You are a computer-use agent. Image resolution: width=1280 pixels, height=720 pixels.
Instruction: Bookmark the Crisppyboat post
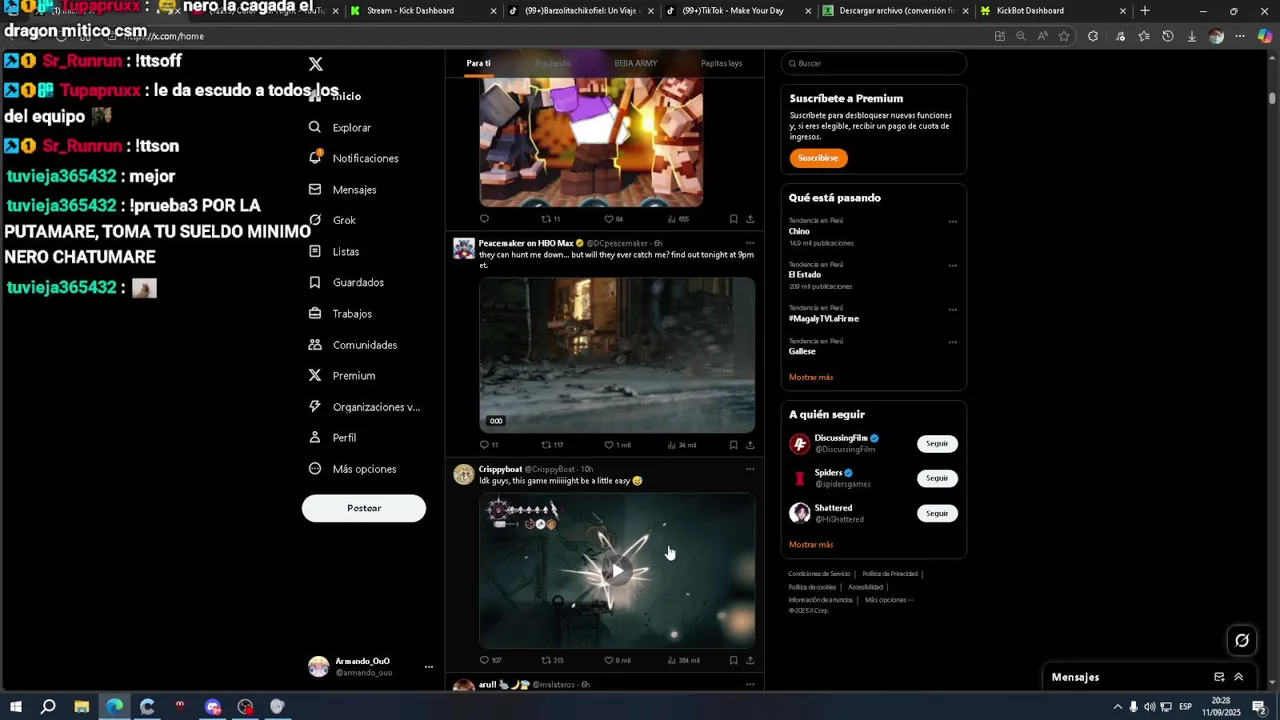coord(733,660)
